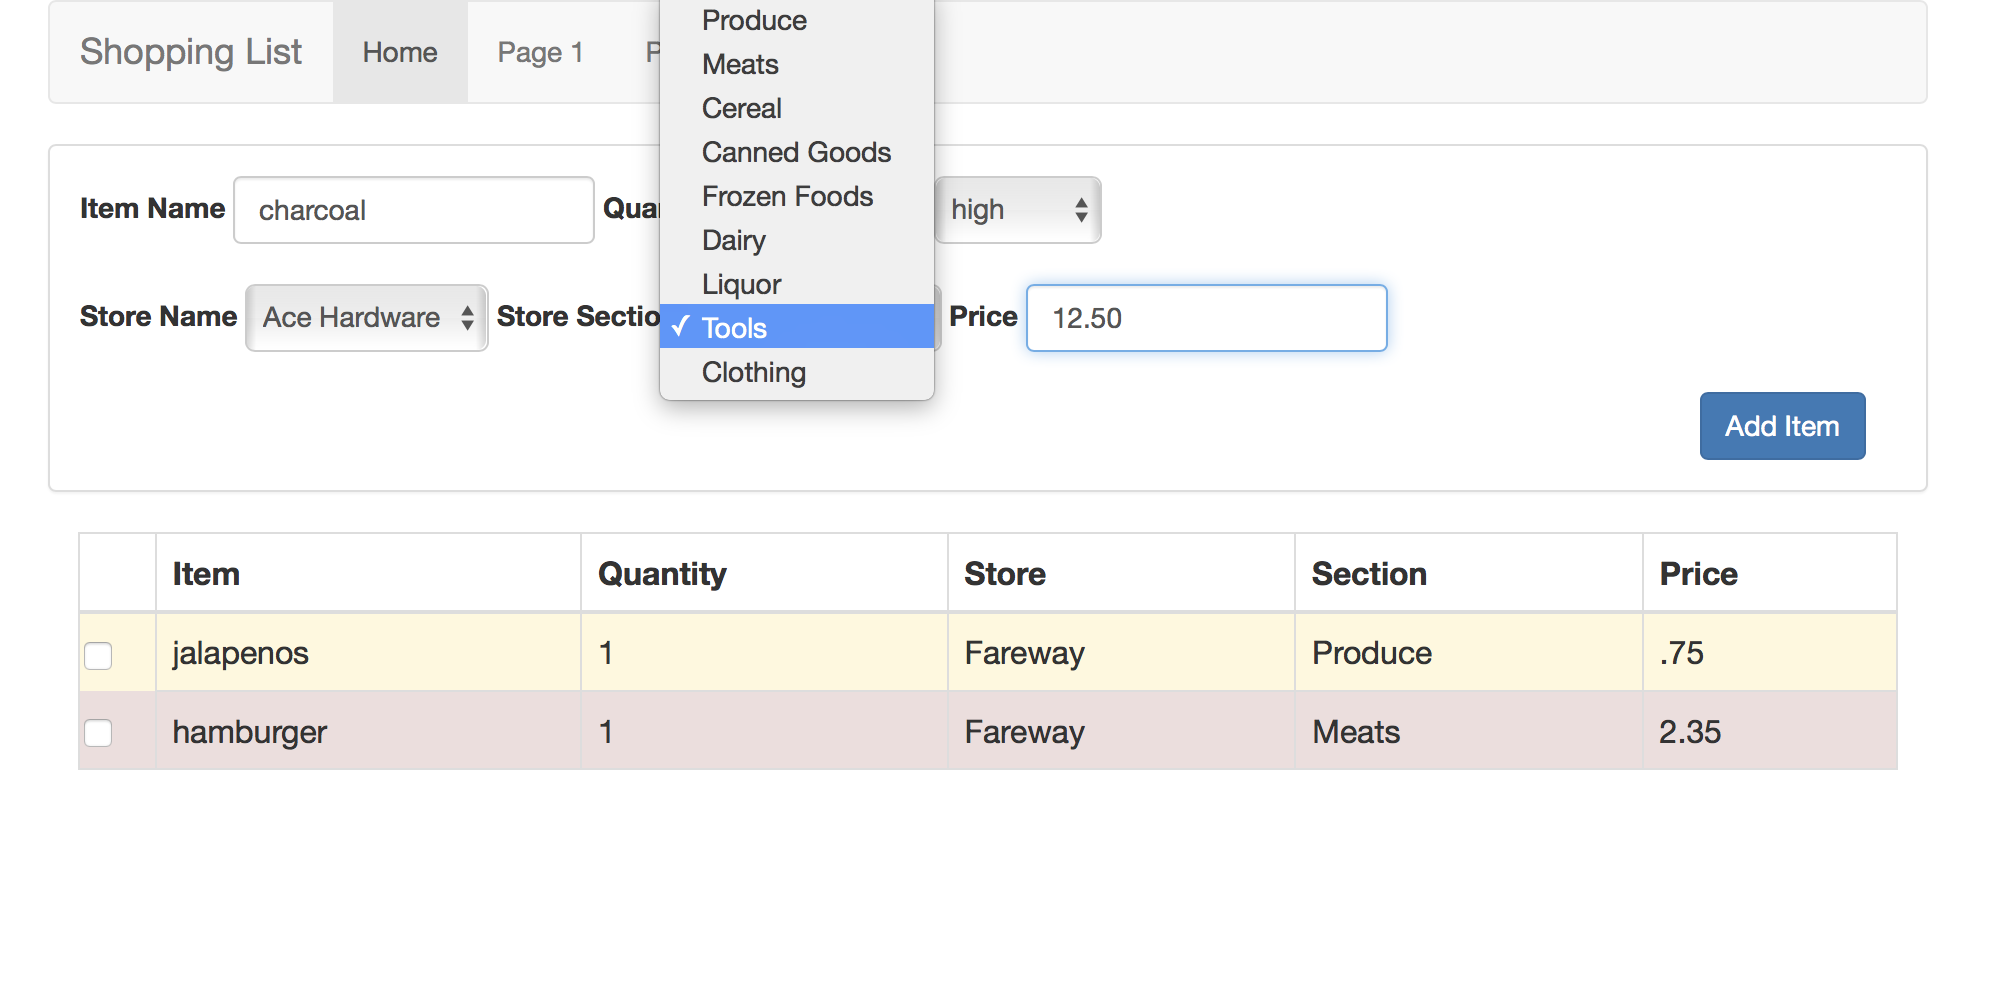
Task: Switch to Page 1 tab
Action: click(540, 53)
